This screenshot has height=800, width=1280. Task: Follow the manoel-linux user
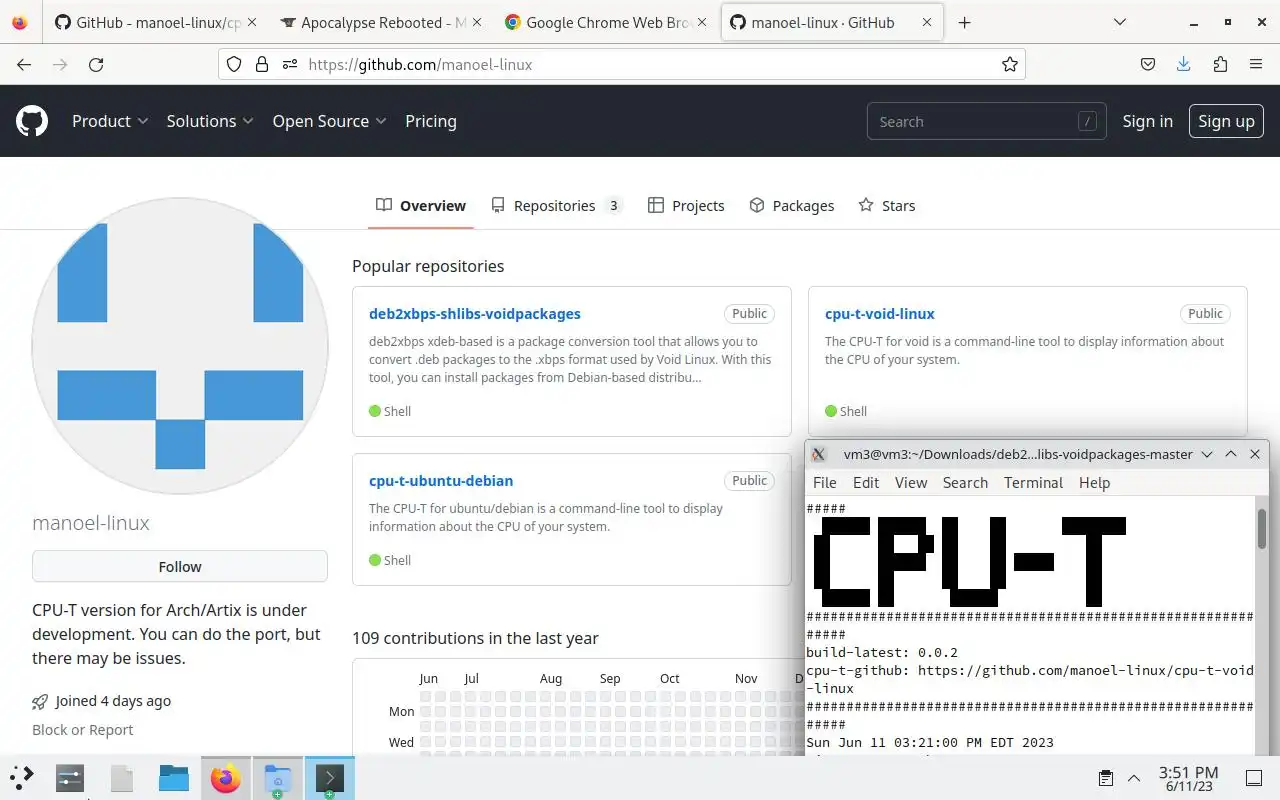[180, 566]
